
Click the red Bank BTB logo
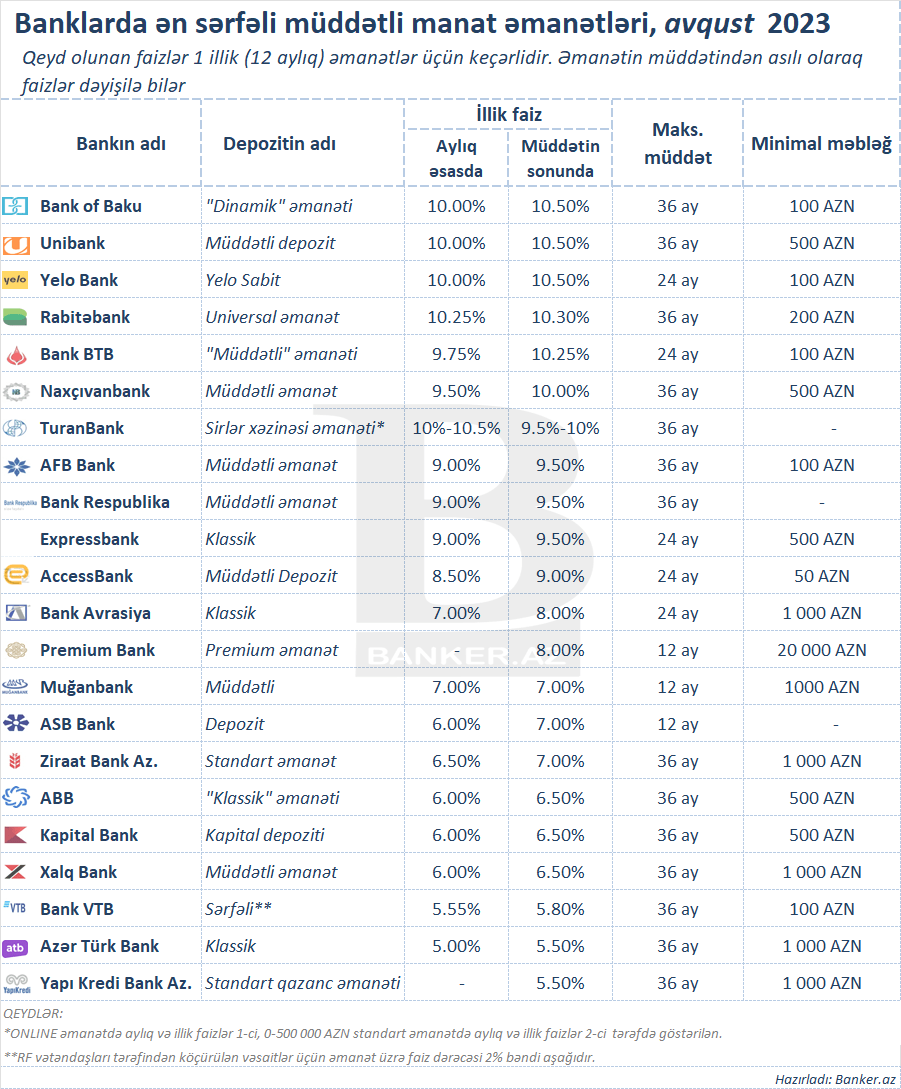point(16,355)
